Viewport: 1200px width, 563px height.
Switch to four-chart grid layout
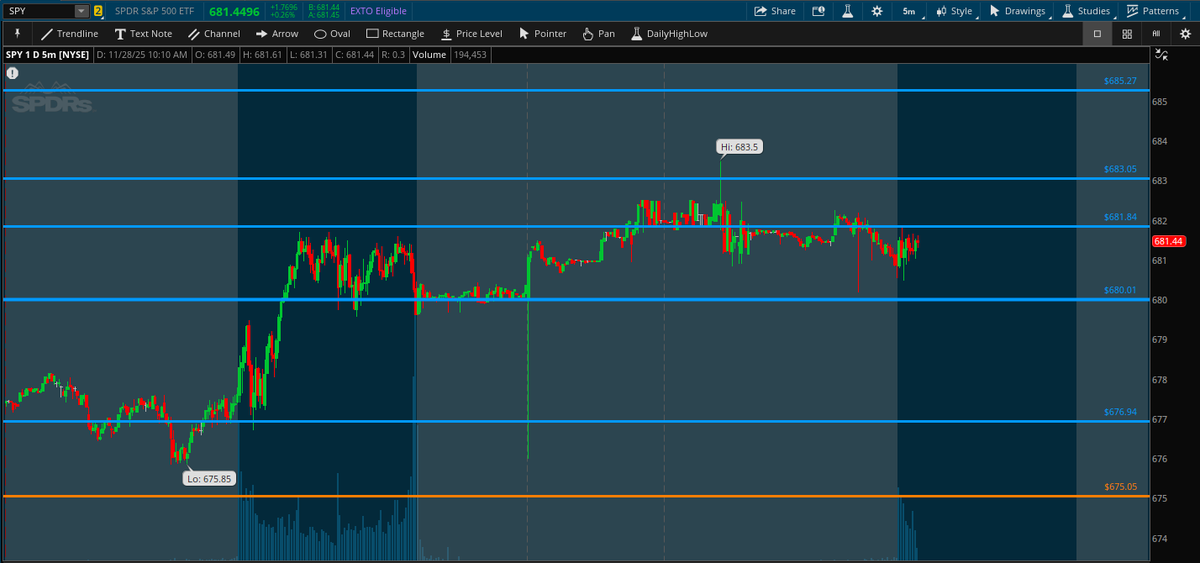(x=1127, y=33)
